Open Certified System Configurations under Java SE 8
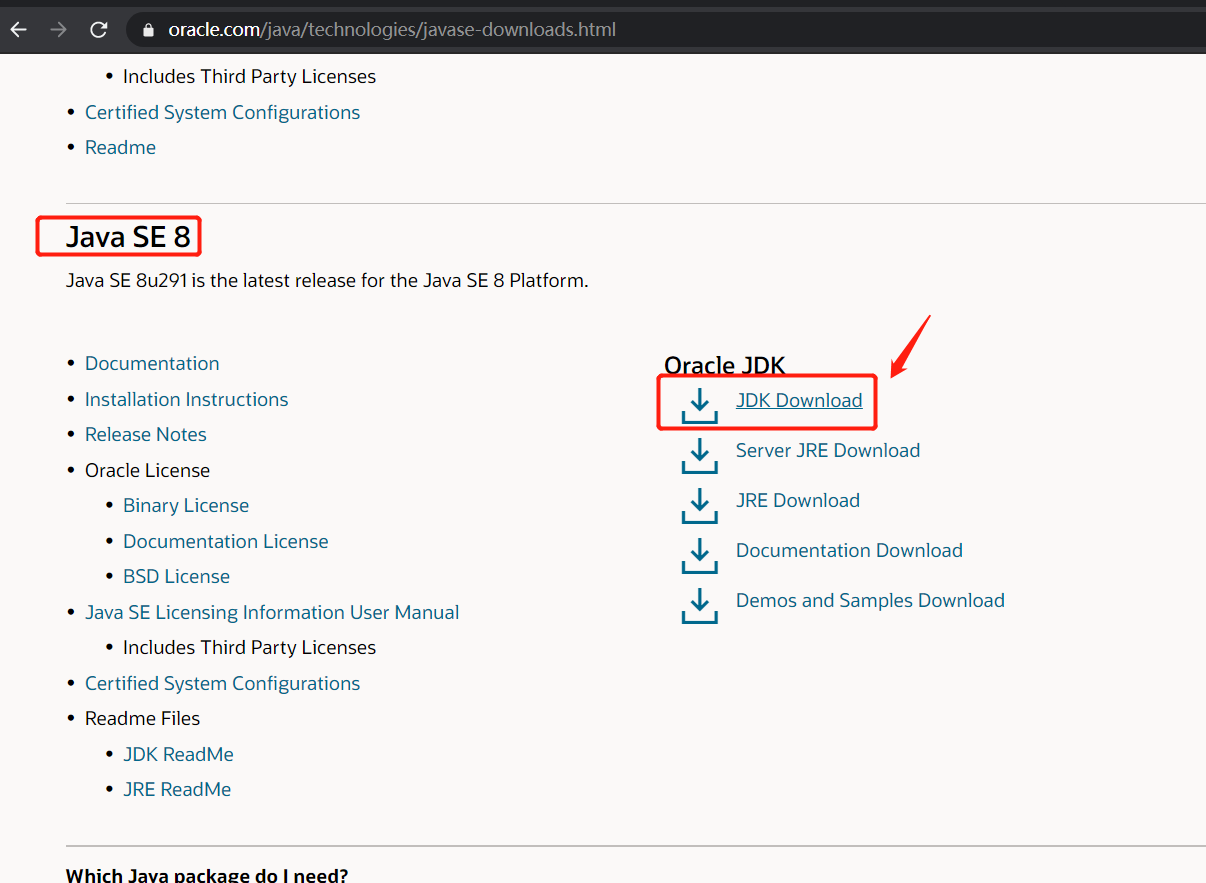The image size is (1206, 883). pos(222,683)
